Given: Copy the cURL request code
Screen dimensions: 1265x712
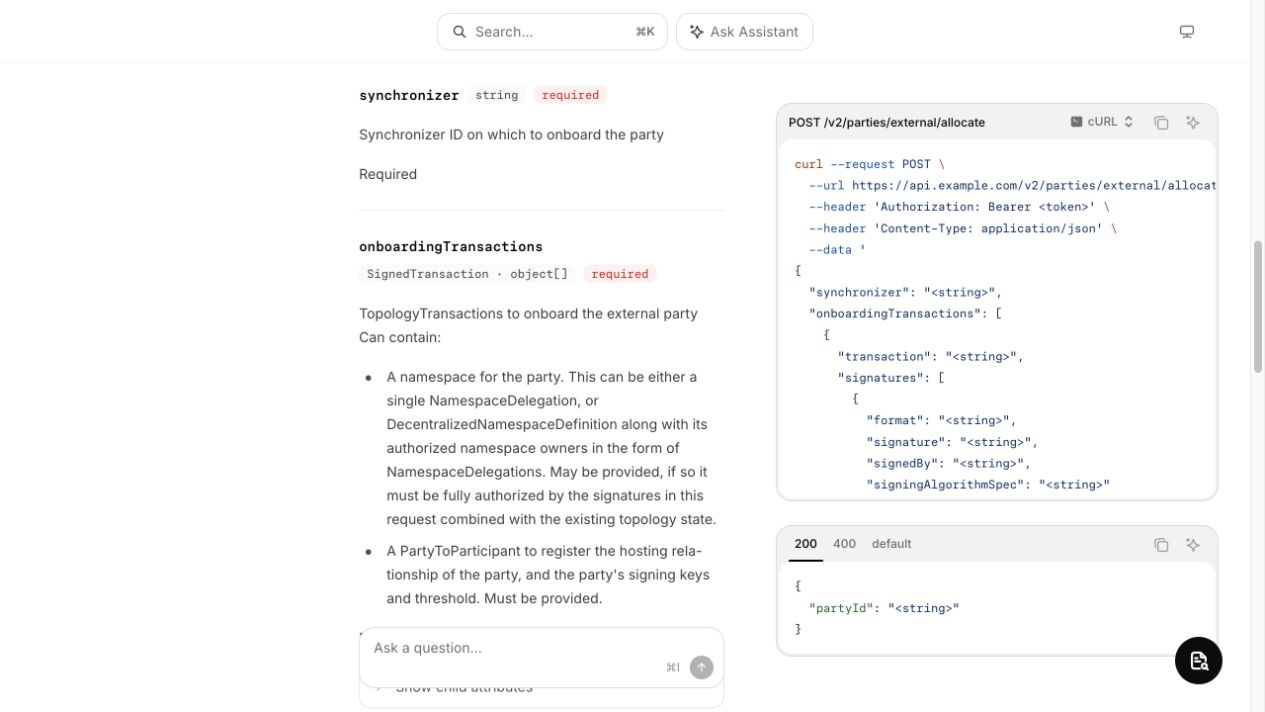Looking at the screenshot, I should (1161, 122).
